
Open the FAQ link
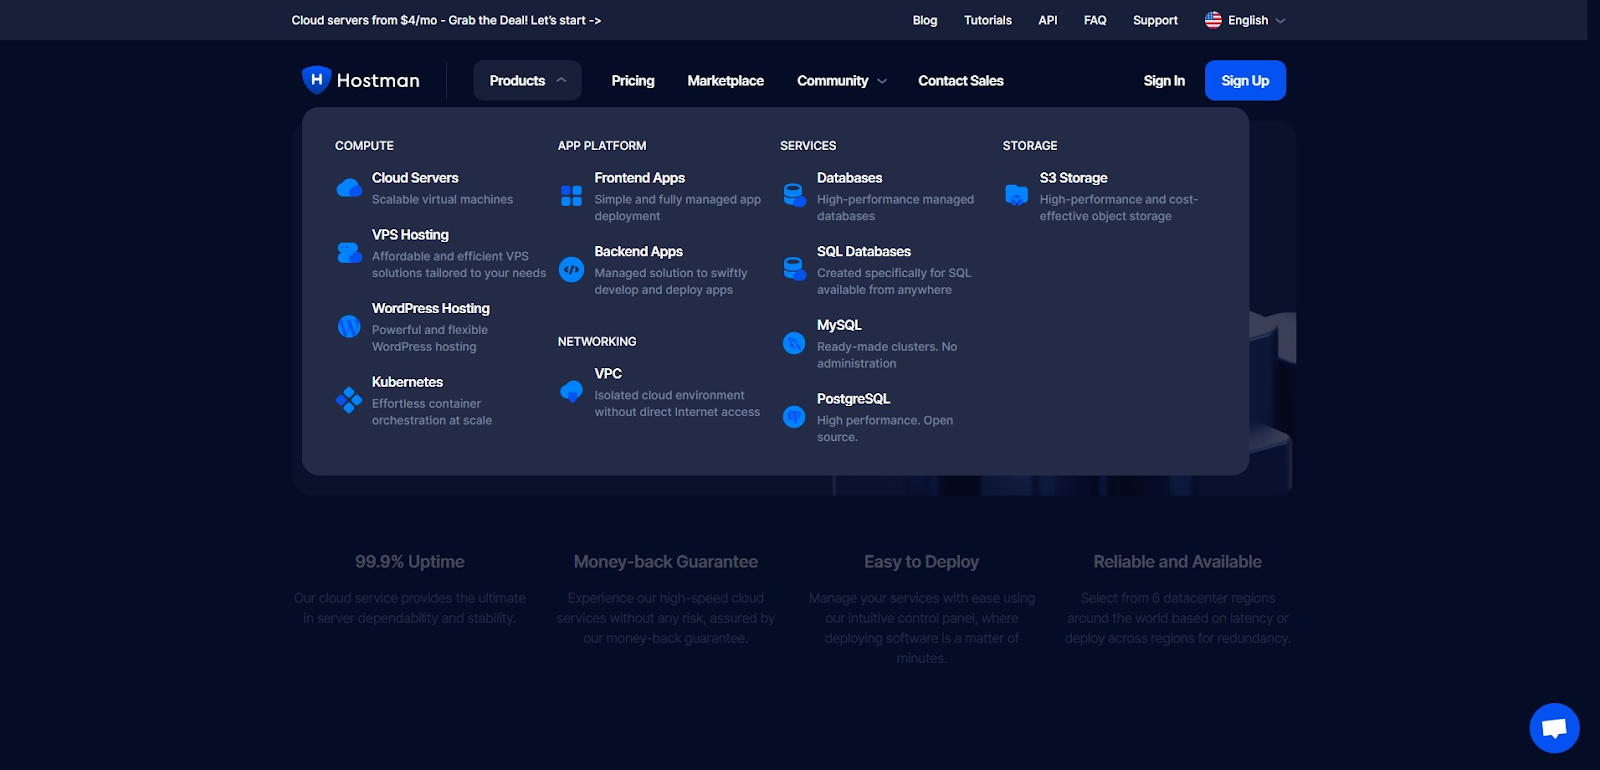(1095, 20)
